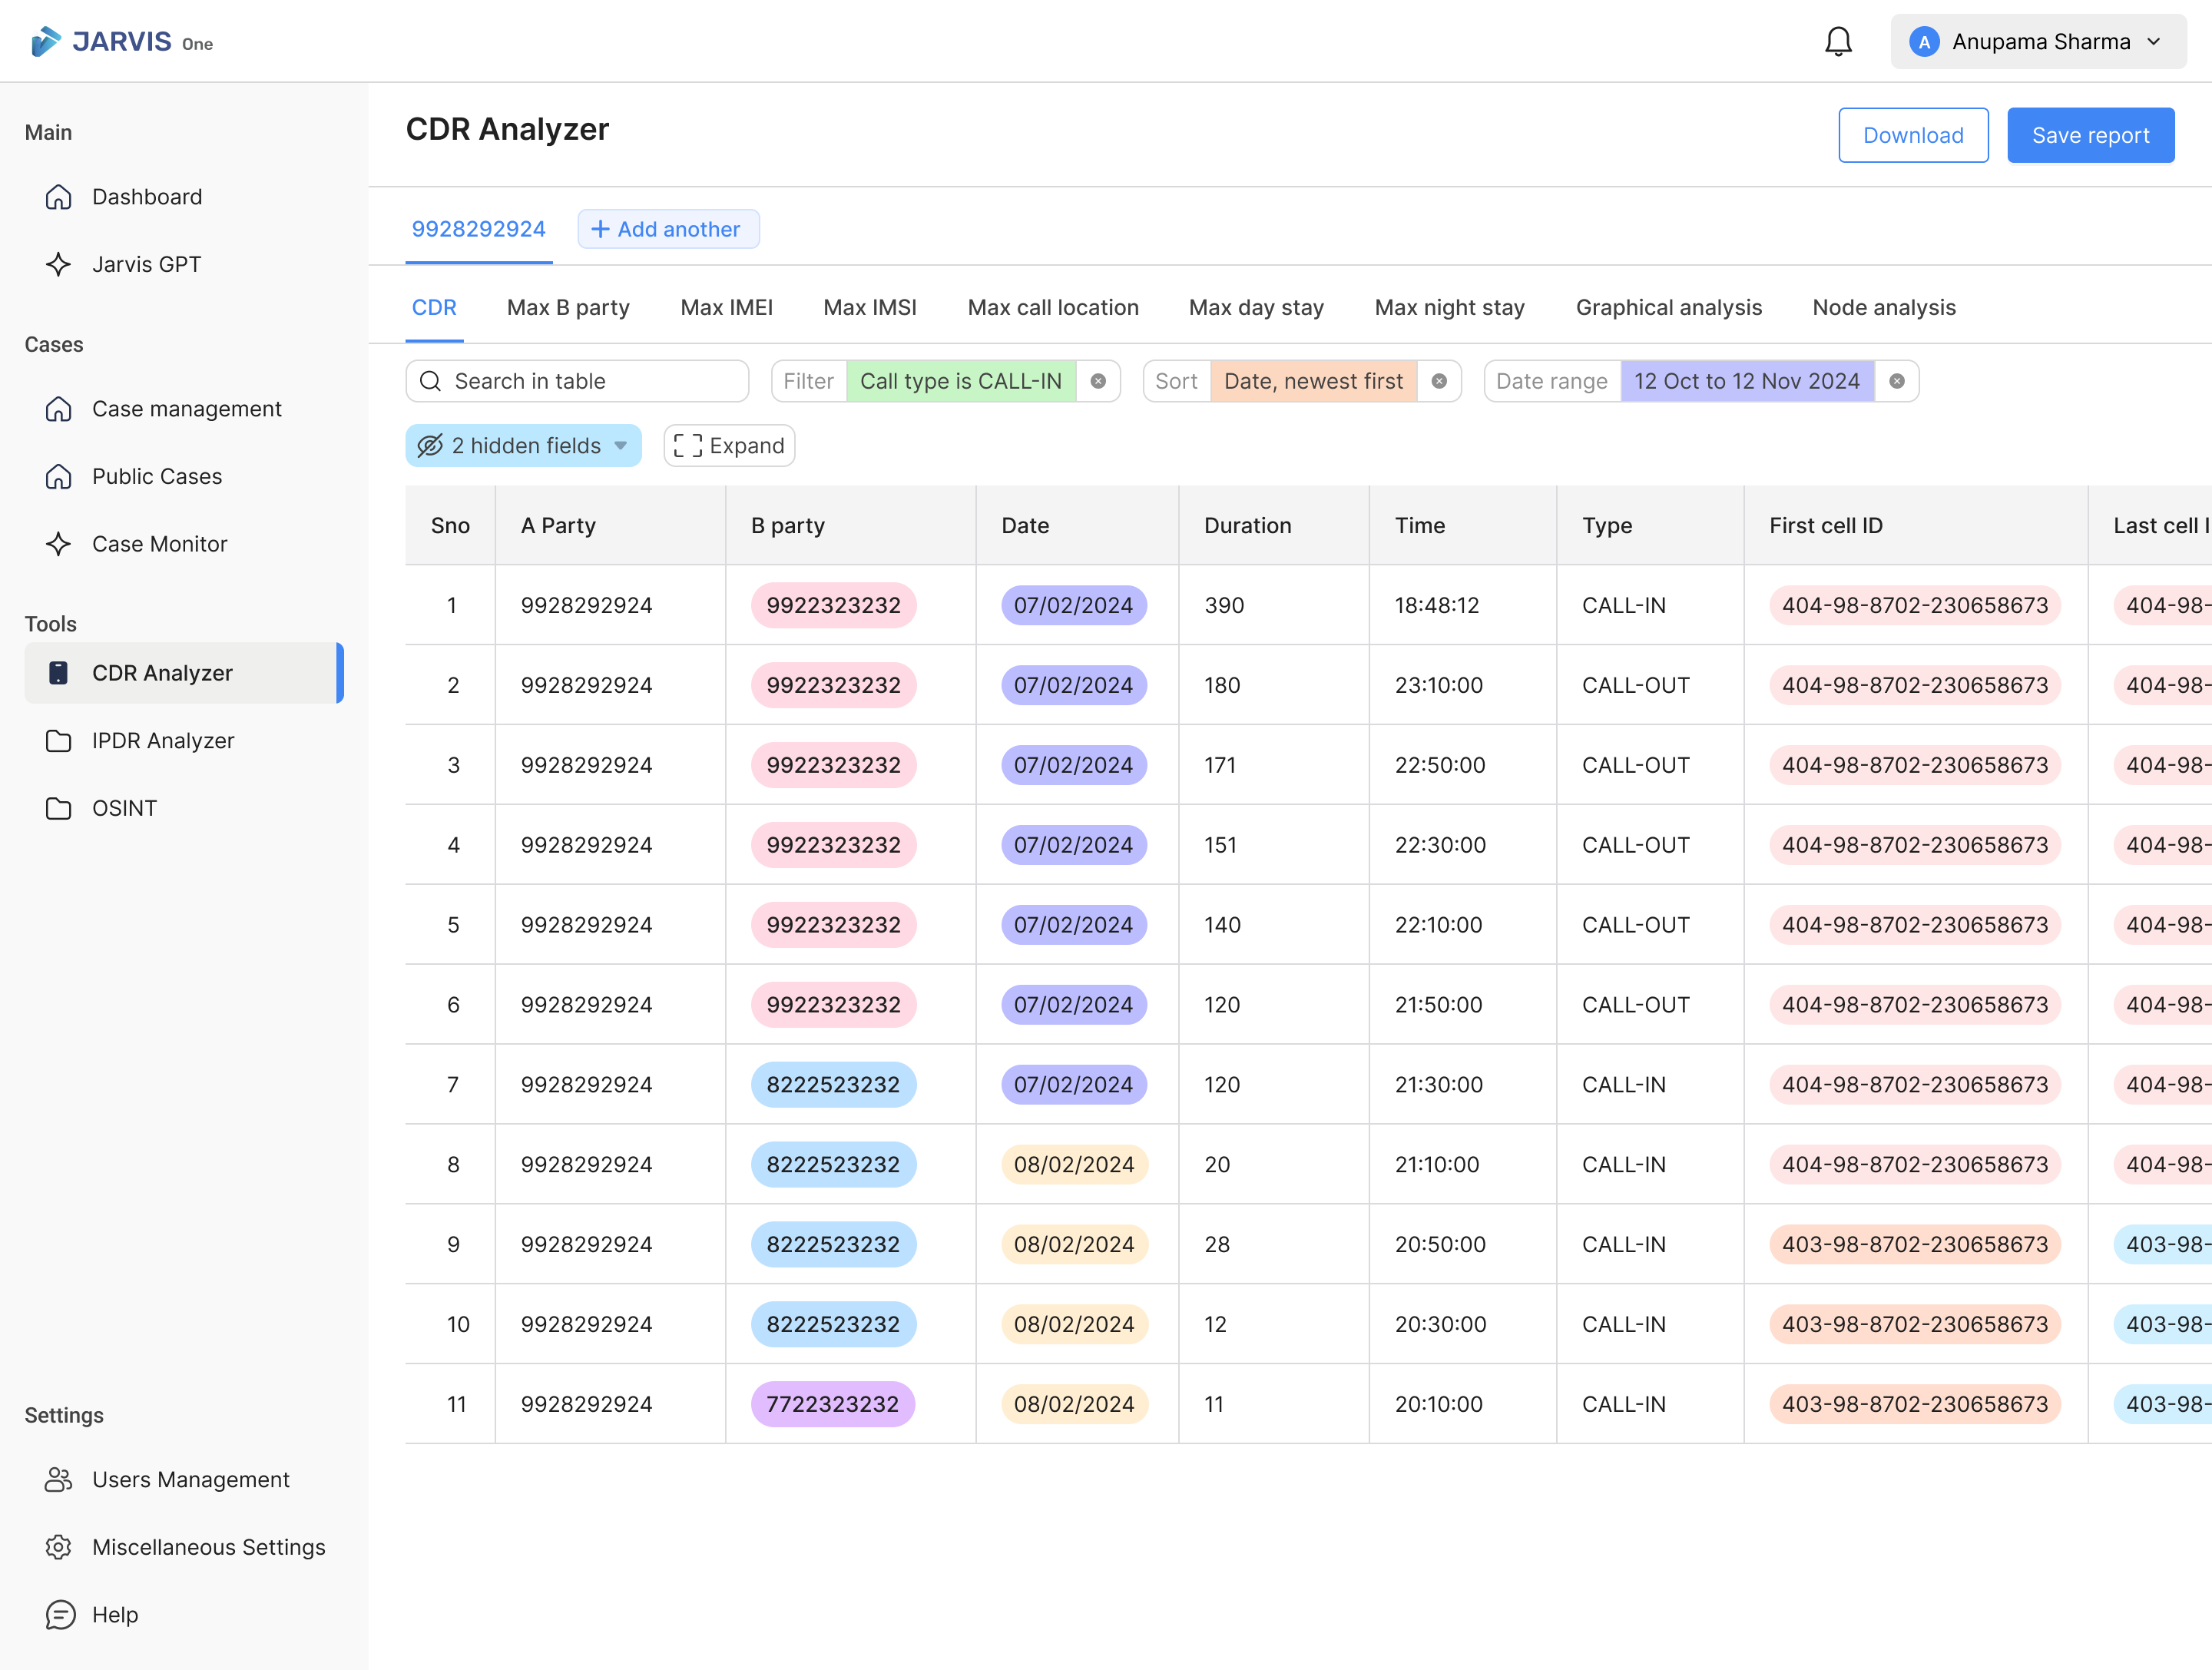Click the Expand table button
The image size is (2212, 1670).
(x=729, y=446)
